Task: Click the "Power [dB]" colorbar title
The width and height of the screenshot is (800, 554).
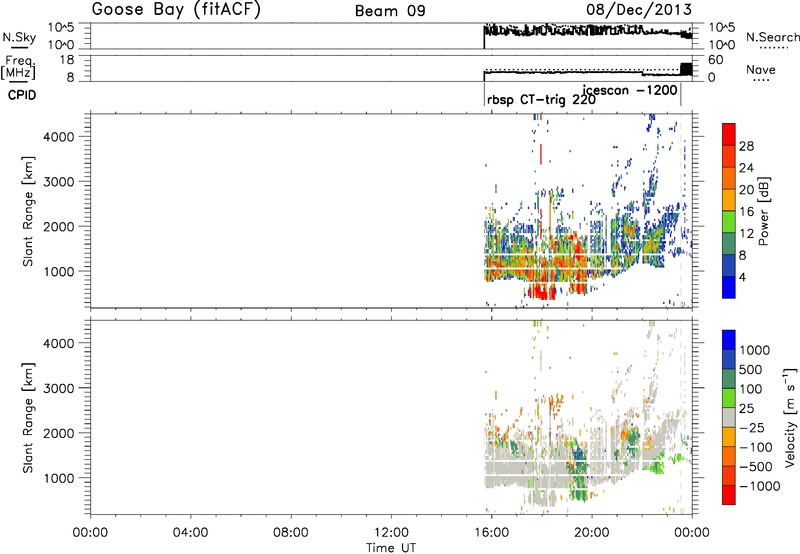Action: [763, 211]
